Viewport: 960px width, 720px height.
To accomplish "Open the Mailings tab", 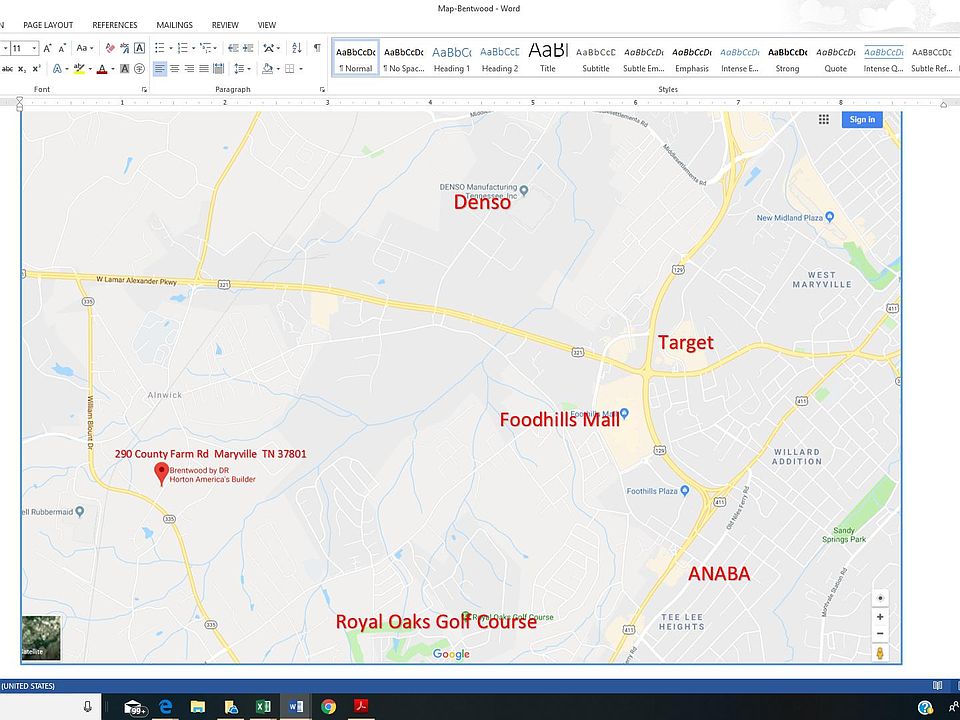I will pos(174,25).
